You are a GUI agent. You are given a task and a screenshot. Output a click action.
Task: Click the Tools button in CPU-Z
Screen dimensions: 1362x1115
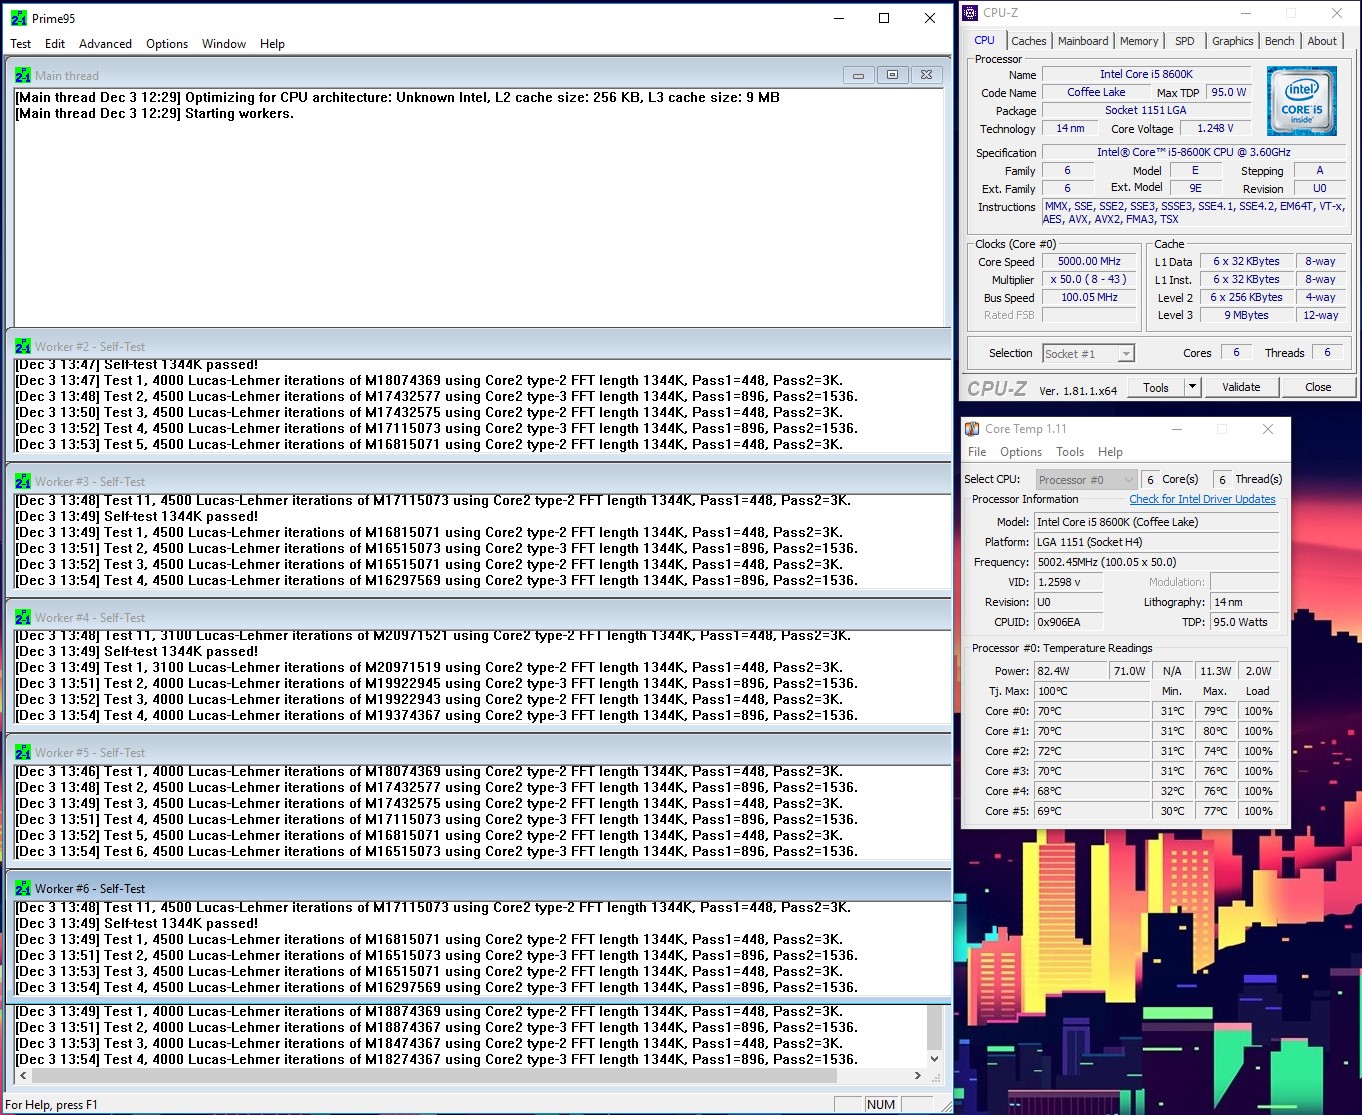[x=1156, y=387]
